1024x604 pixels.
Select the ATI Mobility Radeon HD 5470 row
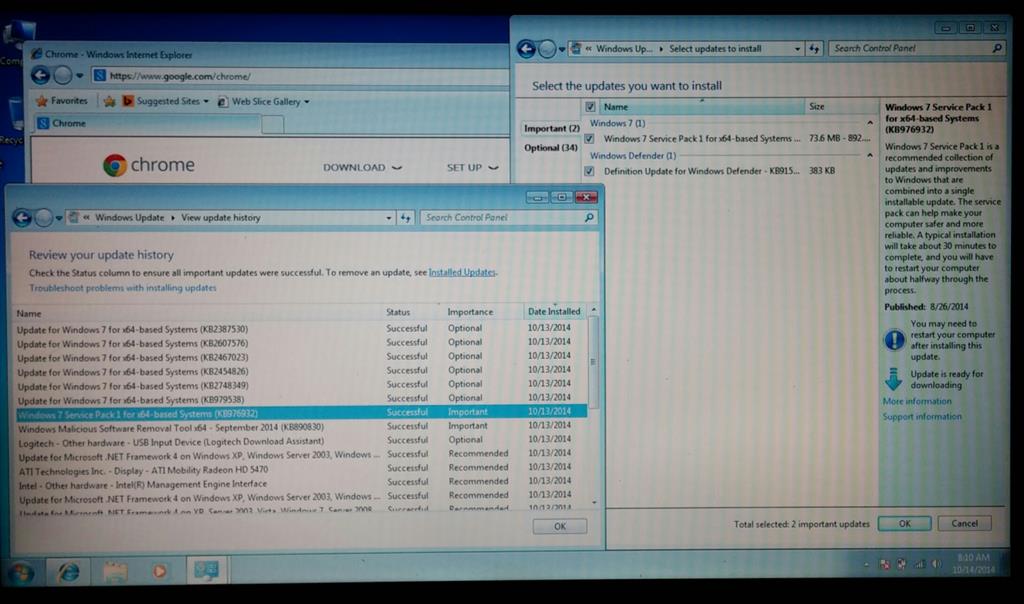[x=300, y=469]
